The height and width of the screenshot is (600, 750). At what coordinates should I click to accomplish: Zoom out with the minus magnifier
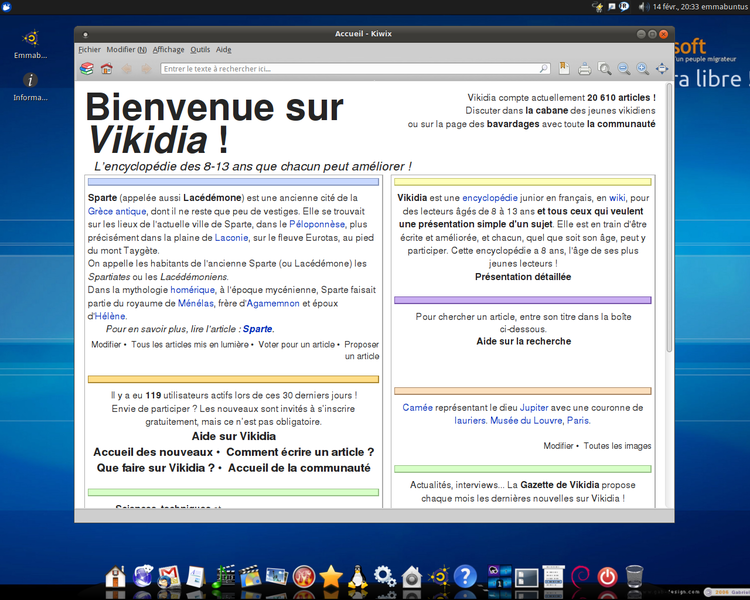[623, 69]
